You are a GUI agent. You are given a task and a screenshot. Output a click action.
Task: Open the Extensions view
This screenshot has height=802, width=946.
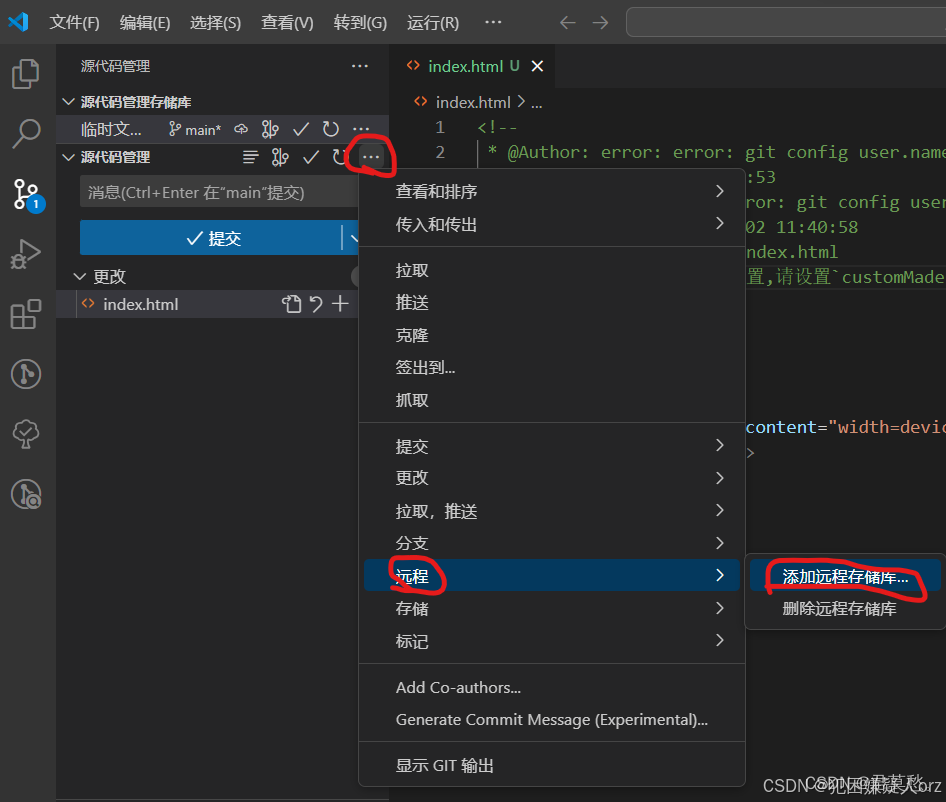coord(26,313)
